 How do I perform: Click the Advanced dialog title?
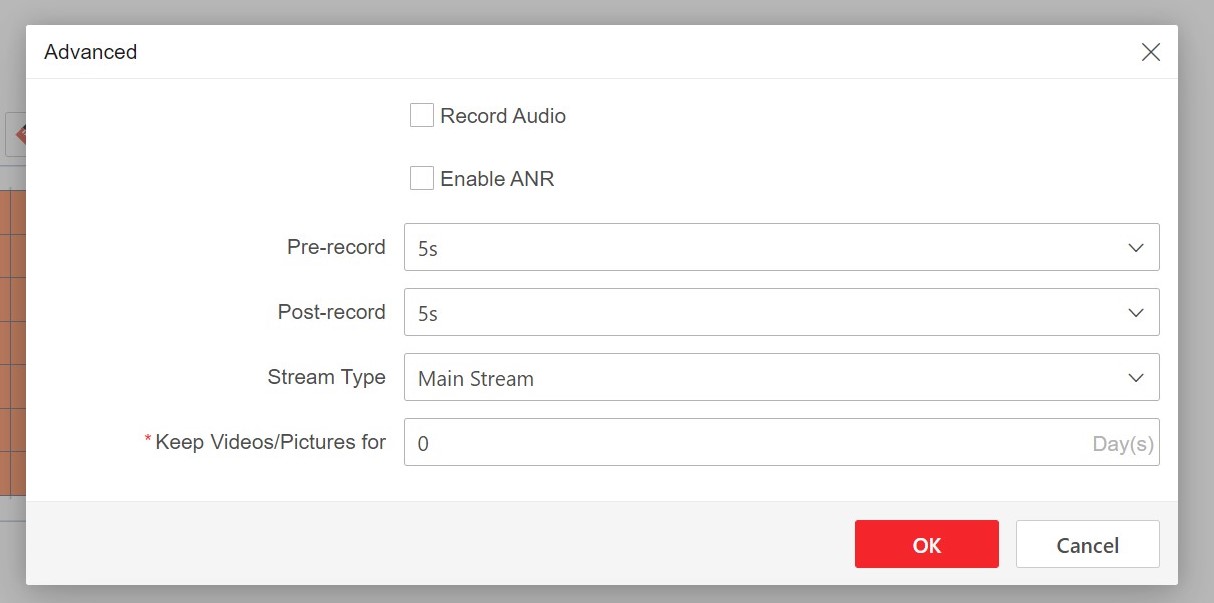click(x=90, y=52)
